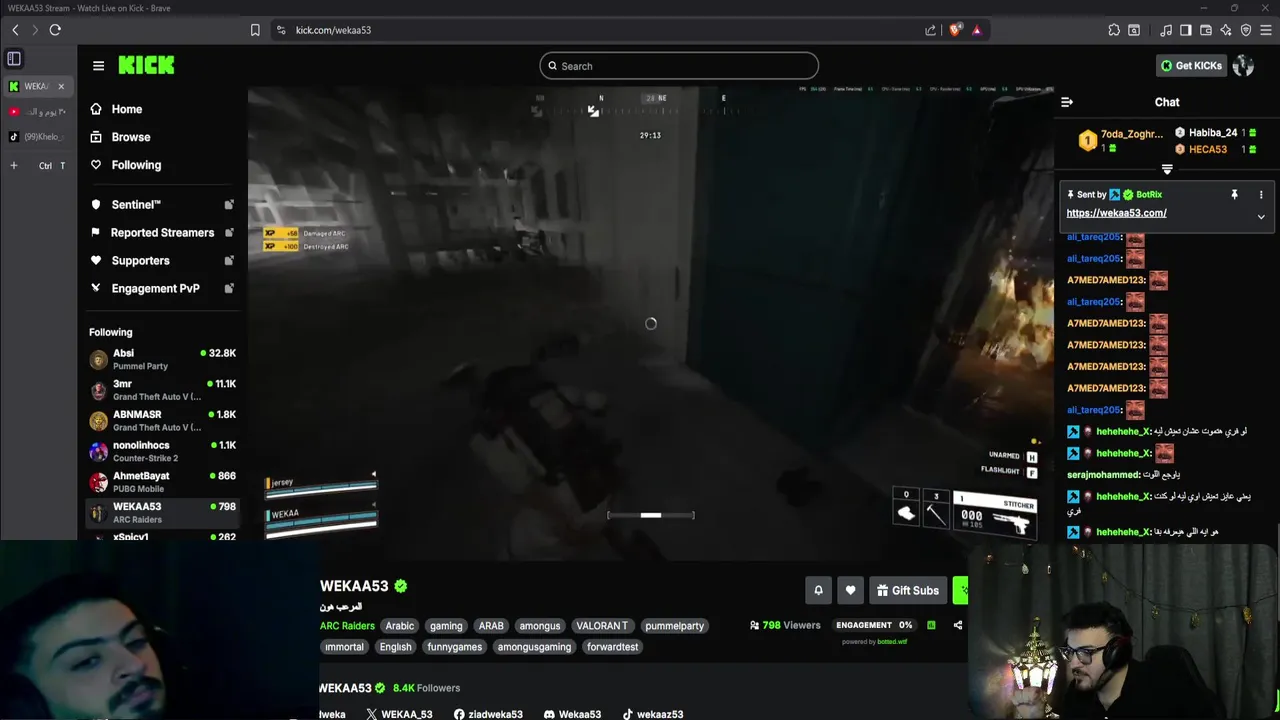Open the user avatar profile menu
This screenshot has width=1280, height=720.
[x=1243, y=66]
